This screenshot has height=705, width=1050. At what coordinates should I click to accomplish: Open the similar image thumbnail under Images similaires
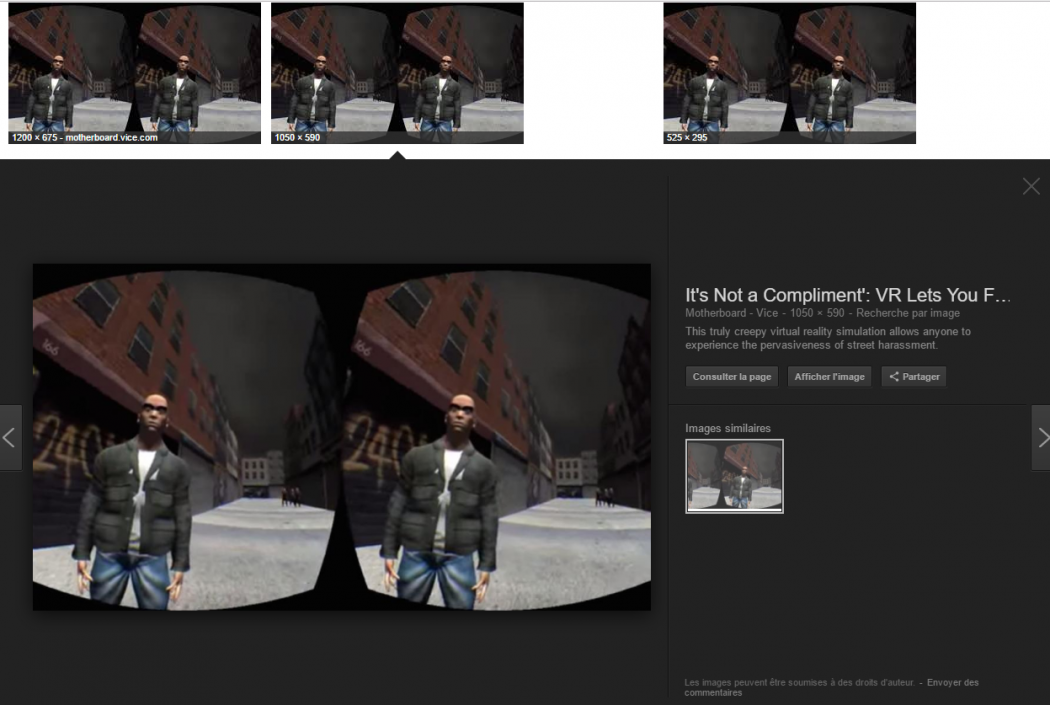[734, 476]
